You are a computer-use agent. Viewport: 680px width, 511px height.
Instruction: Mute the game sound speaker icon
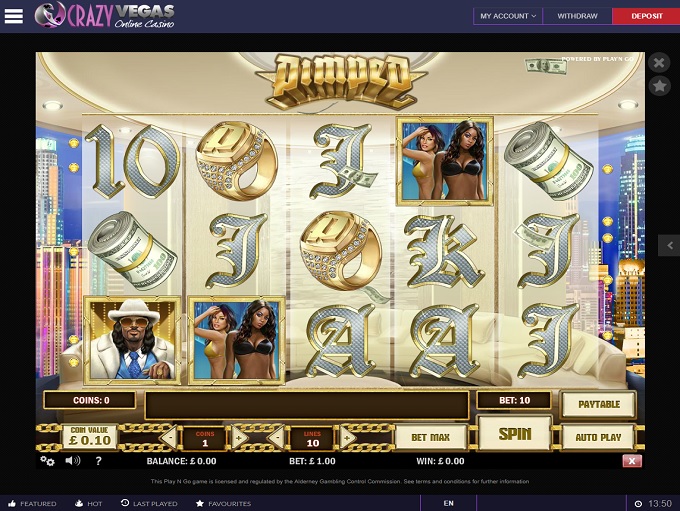(x=72, y=461)
